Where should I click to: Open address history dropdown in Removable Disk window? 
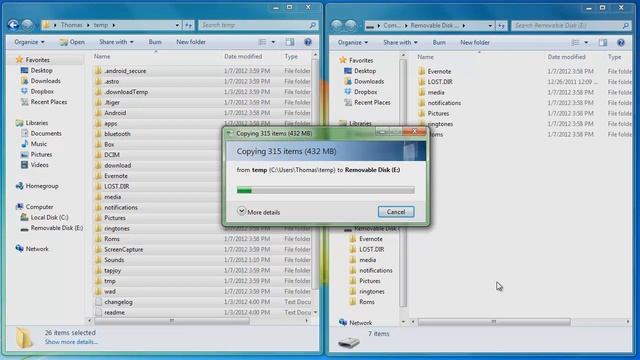click(490, 26)
